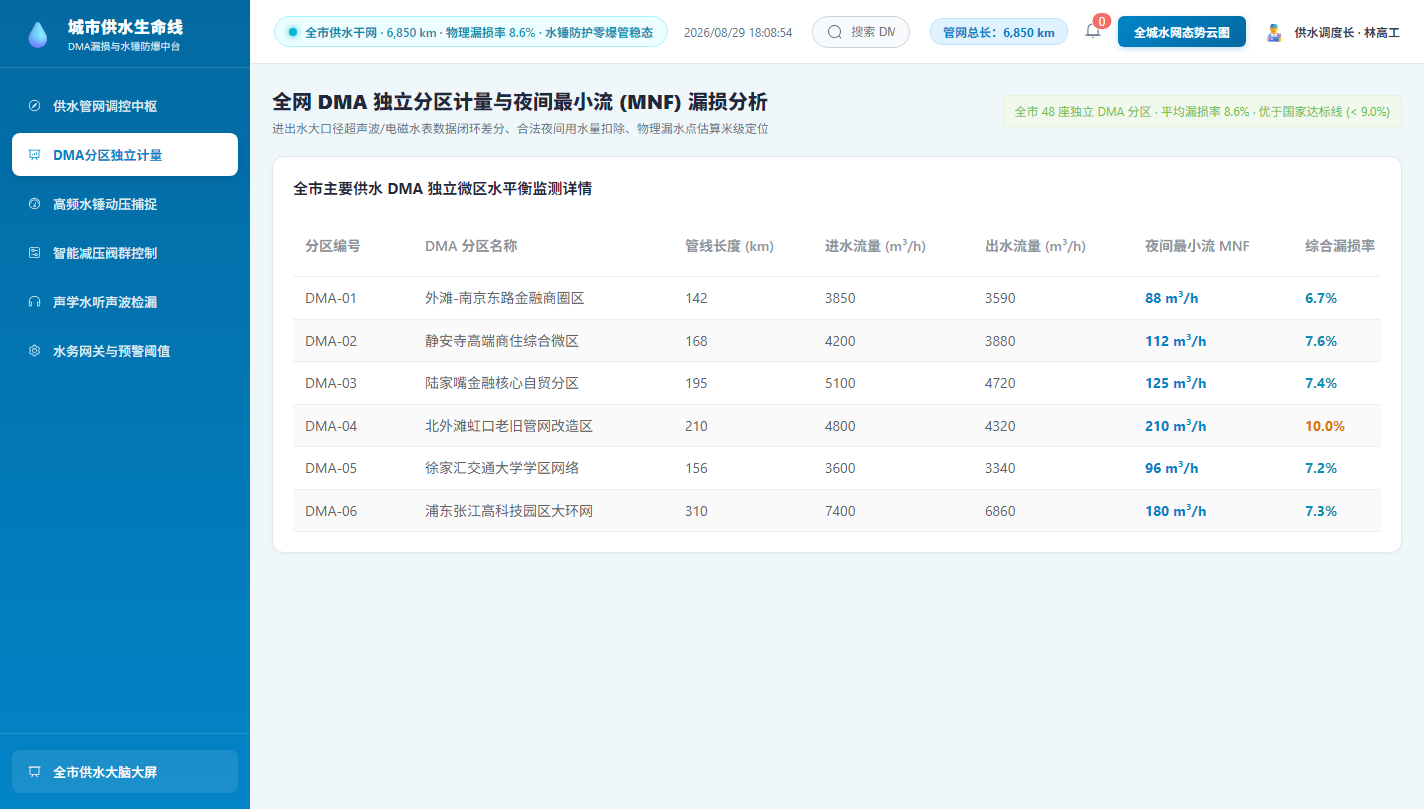Viewport: 1424px width, 809px height.
Task: Click the water drop logo icon
Action: point(37,34)
